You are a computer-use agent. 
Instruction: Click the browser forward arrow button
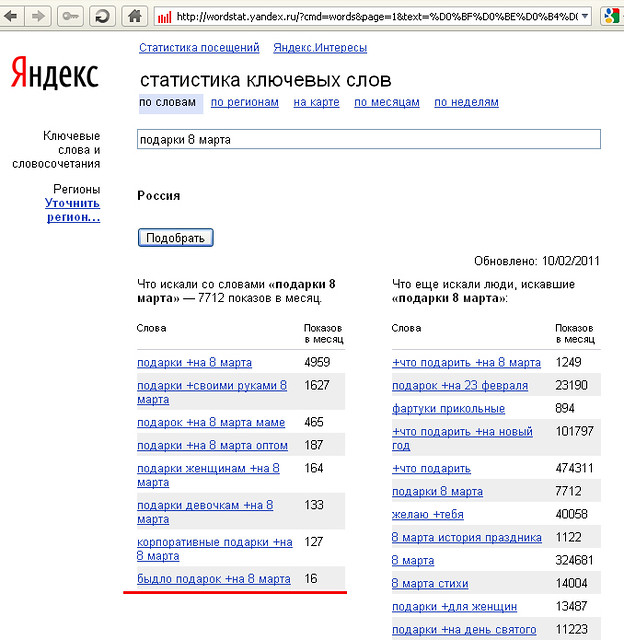pos(38,17)
